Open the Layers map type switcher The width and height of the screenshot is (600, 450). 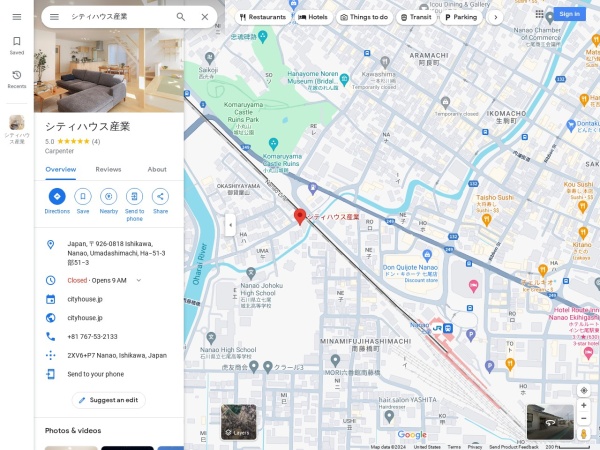[x=238, y=422]
